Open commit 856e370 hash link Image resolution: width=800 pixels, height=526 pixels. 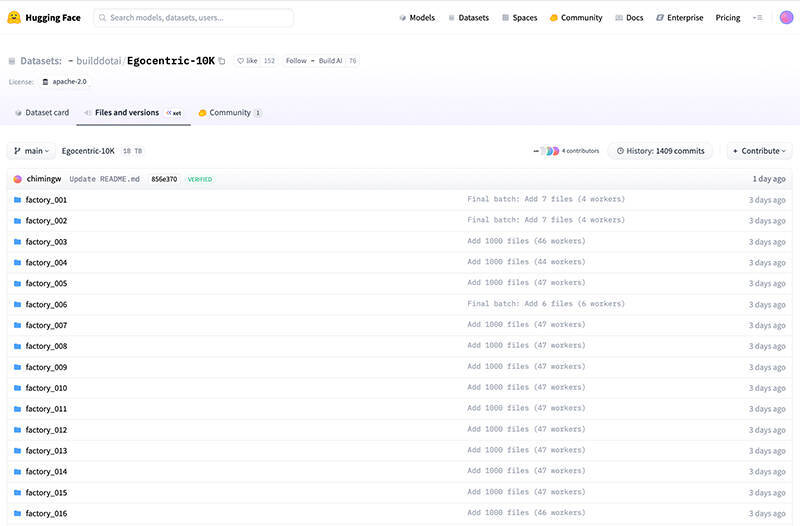point(164,179)
